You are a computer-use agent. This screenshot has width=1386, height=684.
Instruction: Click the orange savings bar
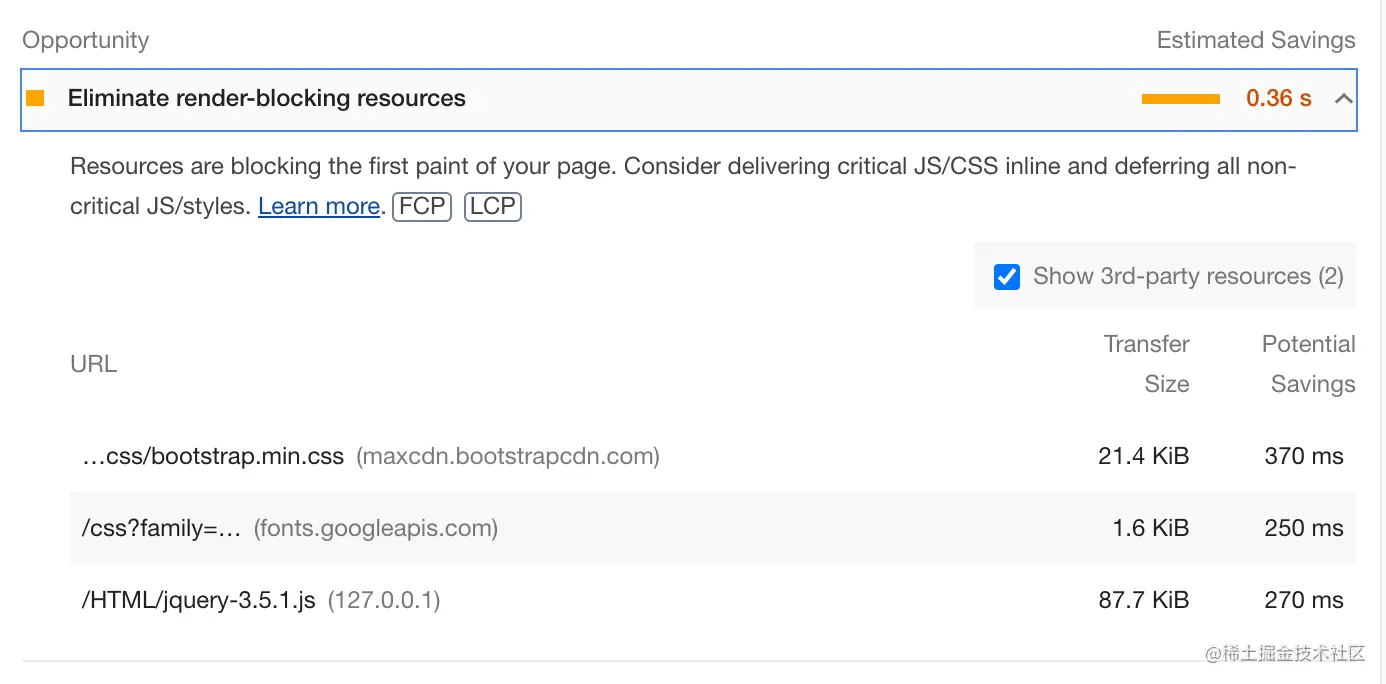[x=1180, y=99]
